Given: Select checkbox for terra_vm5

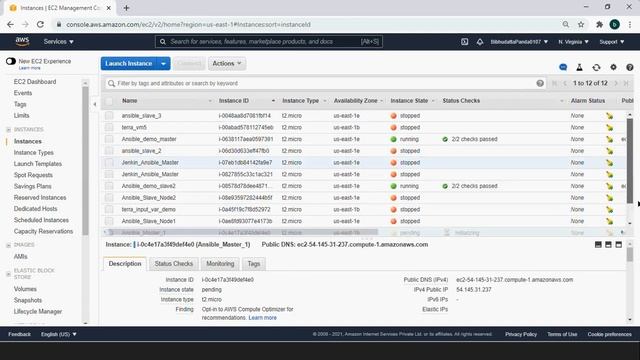Looking at the screenshot, I should coord(109,127).
